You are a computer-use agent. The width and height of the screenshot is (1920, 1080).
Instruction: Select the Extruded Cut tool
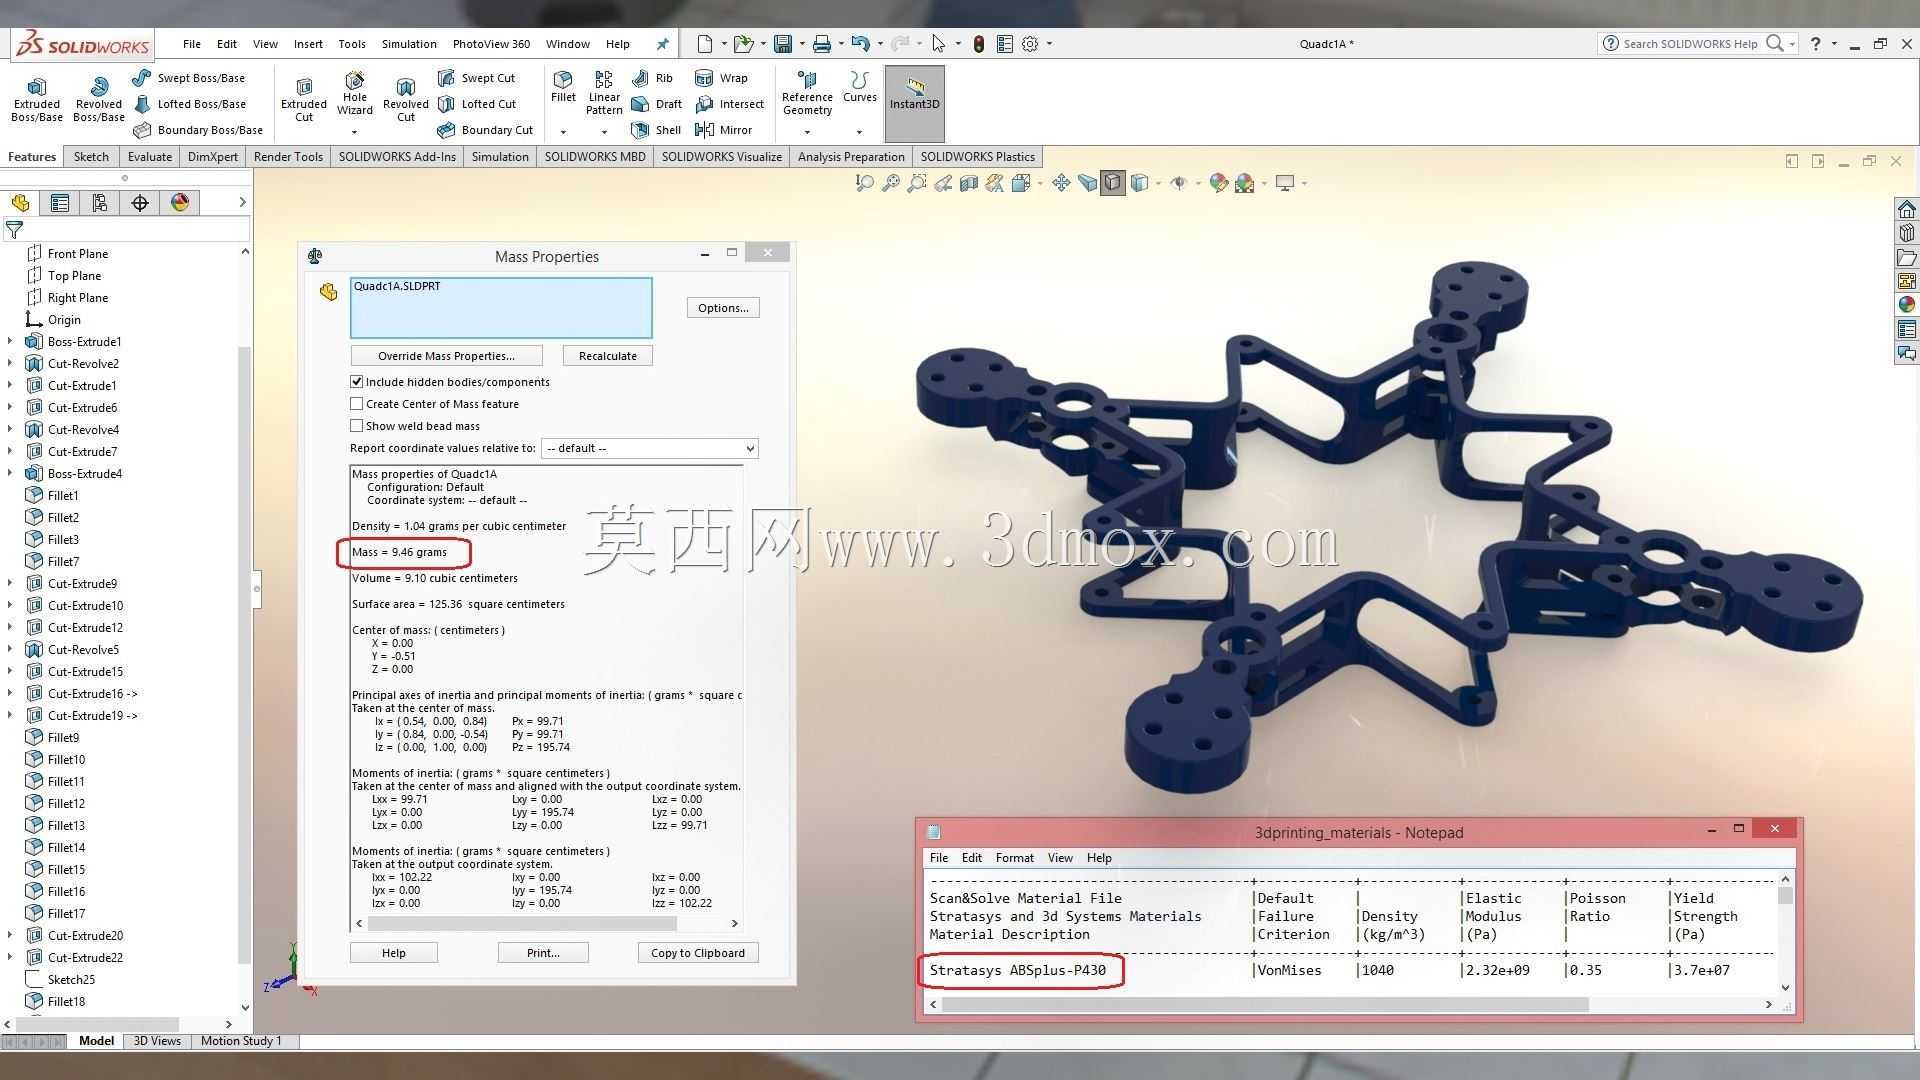[x=304, y=100]
